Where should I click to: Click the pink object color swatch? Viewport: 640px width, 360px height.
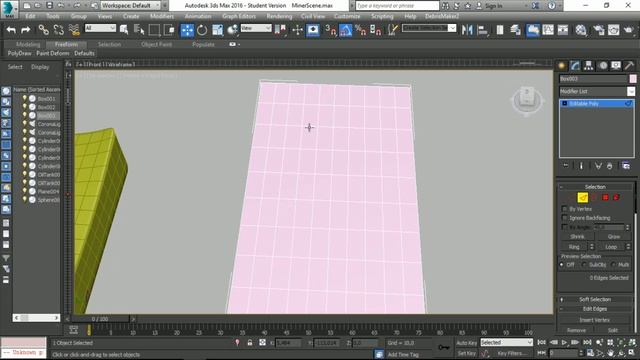click(633, 79)
